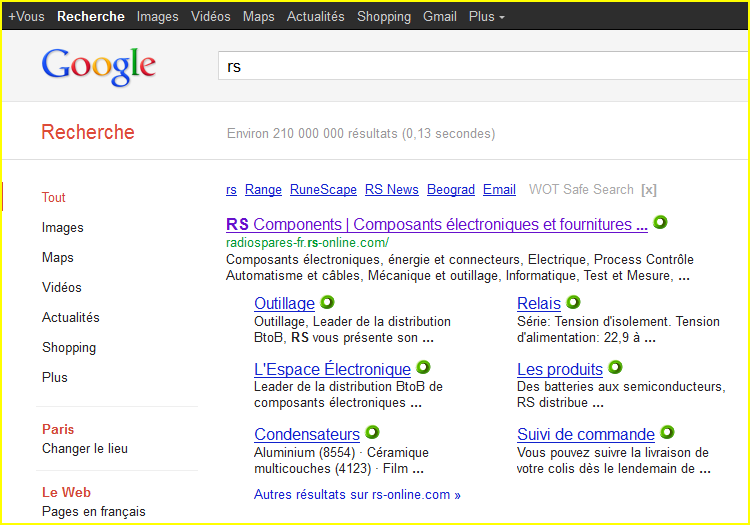Open Gmail from the top bar
The height and width of the screenshot is (525, 750).
[x=440, y=17]
